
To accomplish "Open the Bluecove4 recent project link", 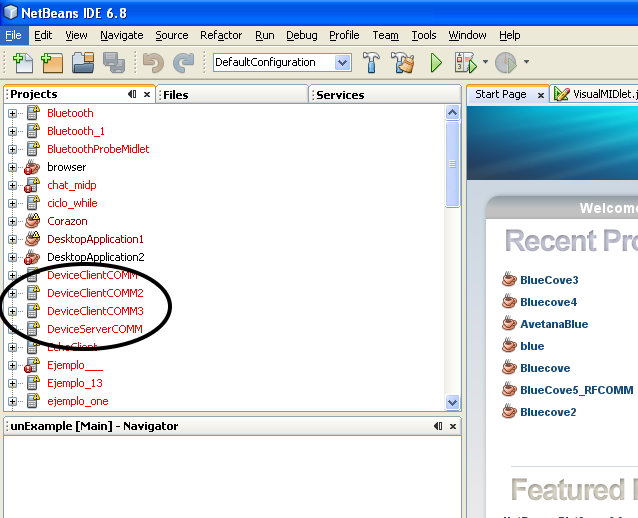I will (x=548, y=302).
